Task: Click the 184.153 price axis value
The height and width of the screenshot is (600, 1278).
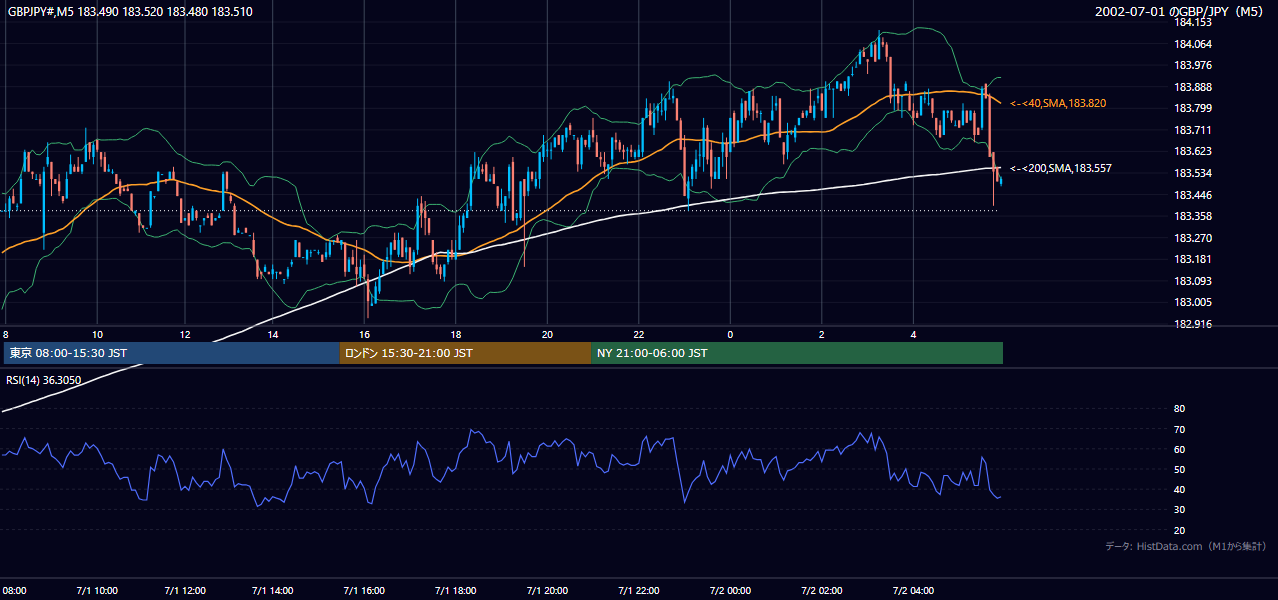Action: pyautogui.click(x=1193, y=23)
